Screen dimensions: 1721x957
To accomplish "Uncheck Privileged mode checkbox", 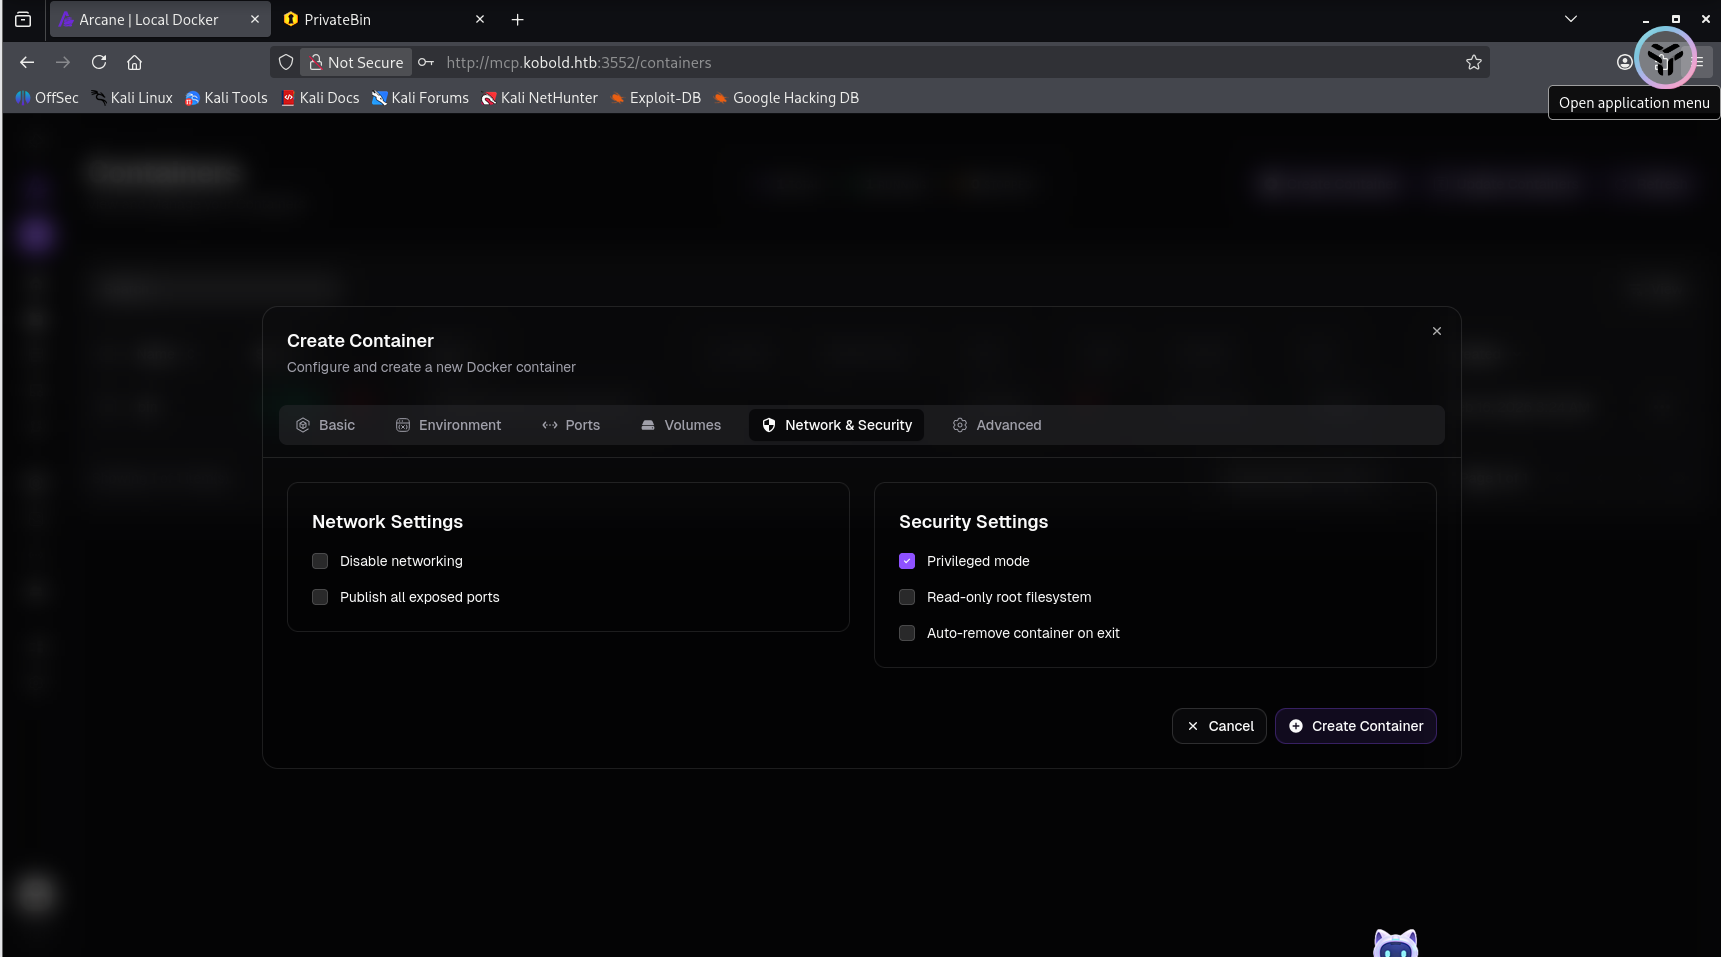I will (x=907, y=561).
